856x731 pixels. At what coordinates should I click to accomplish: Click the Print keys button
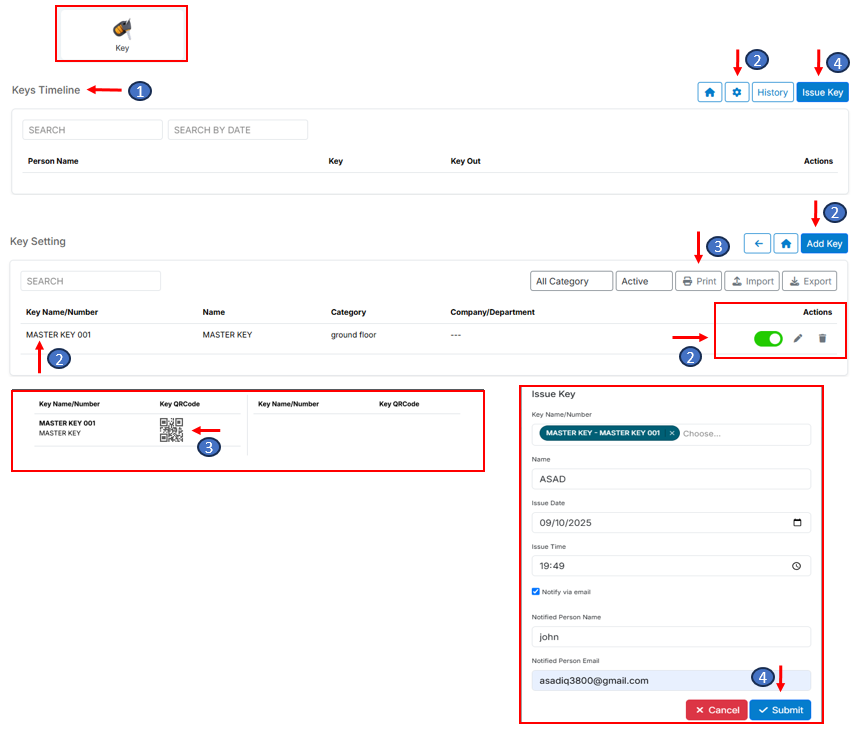(698, 281)
